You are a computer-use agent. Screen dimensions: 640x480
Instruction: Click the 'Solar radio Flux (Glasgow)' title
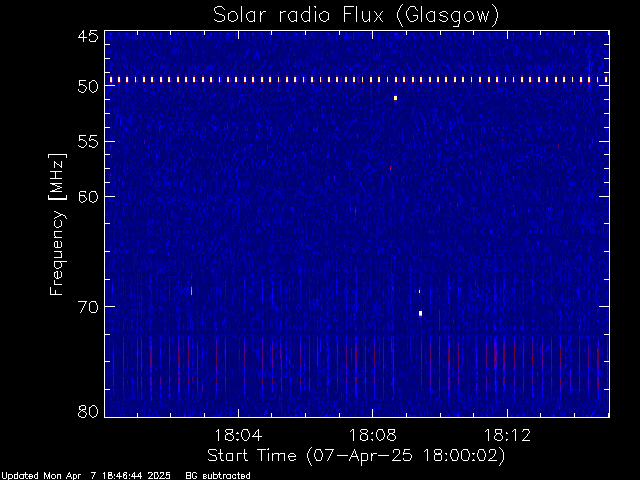356,16
